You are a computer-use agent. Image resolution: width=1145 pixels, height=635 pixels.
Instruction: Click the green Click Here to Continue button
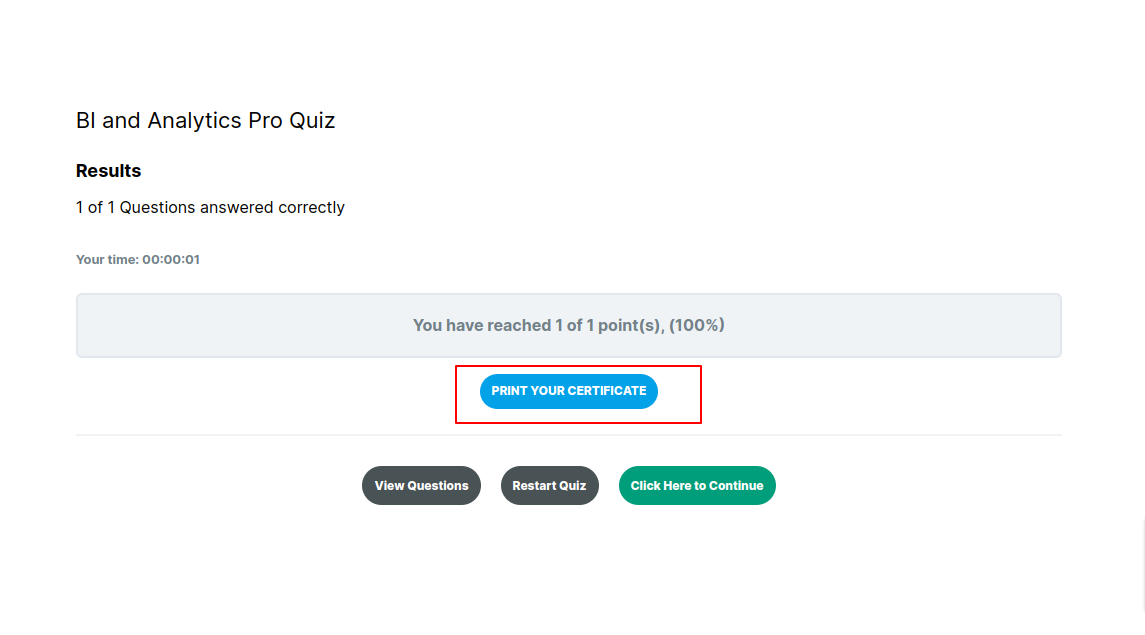point(697,485)
